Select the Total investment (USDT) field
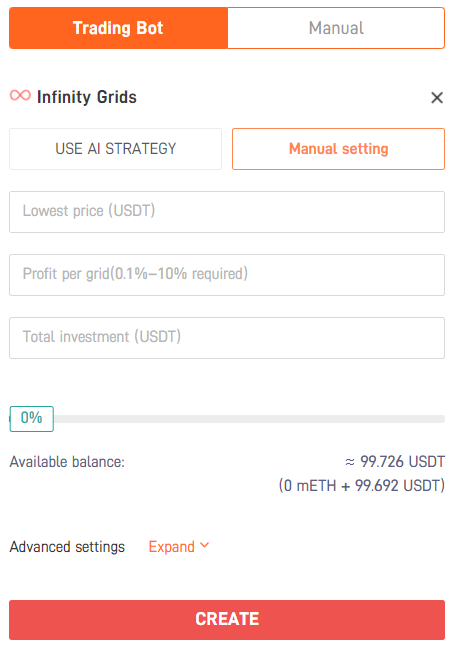454x647 pixels. tap(227, 338)
